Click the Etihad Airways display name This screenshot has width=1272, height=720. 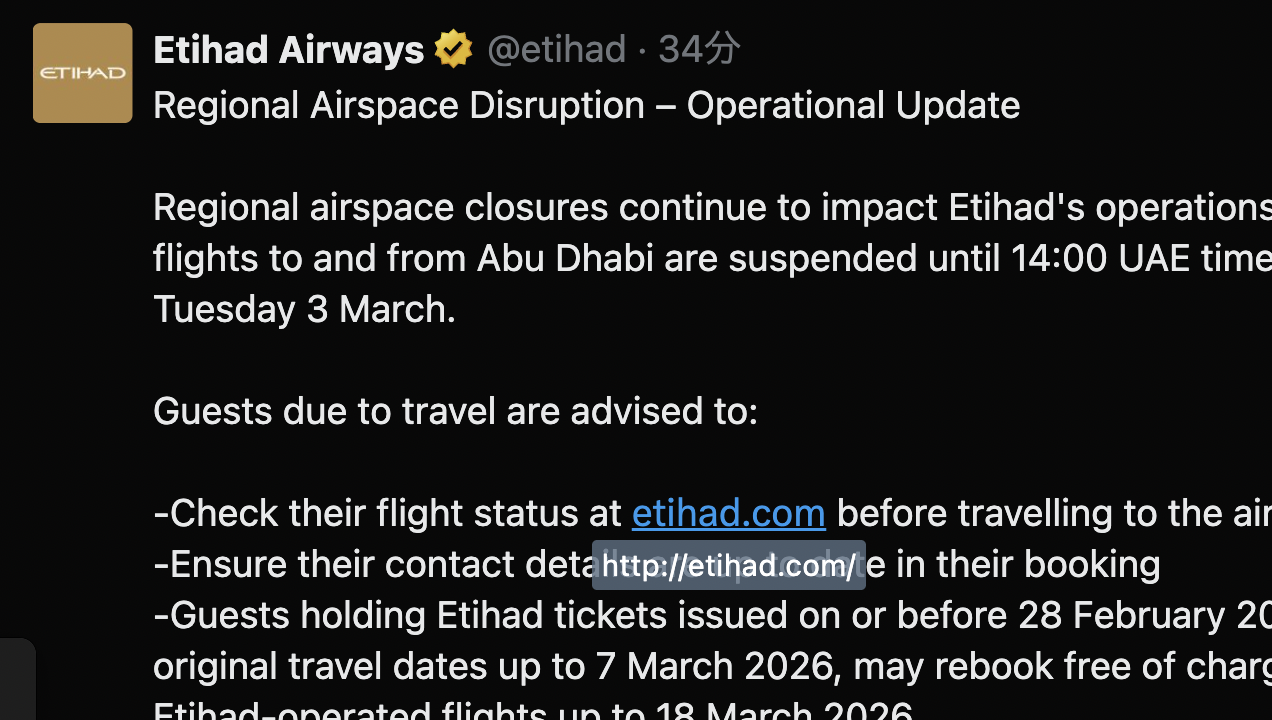click(289, 49)
